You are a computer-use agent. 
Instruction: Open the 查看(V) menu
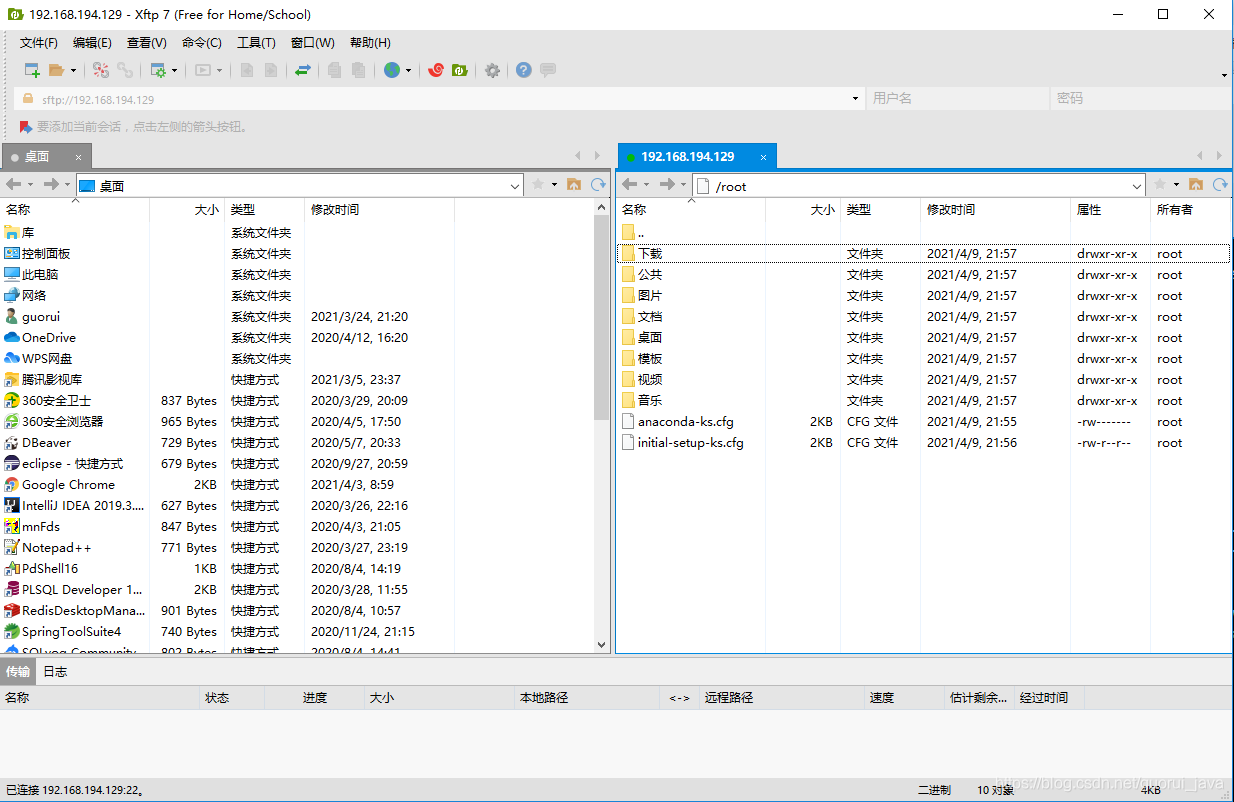coord(147,43)
